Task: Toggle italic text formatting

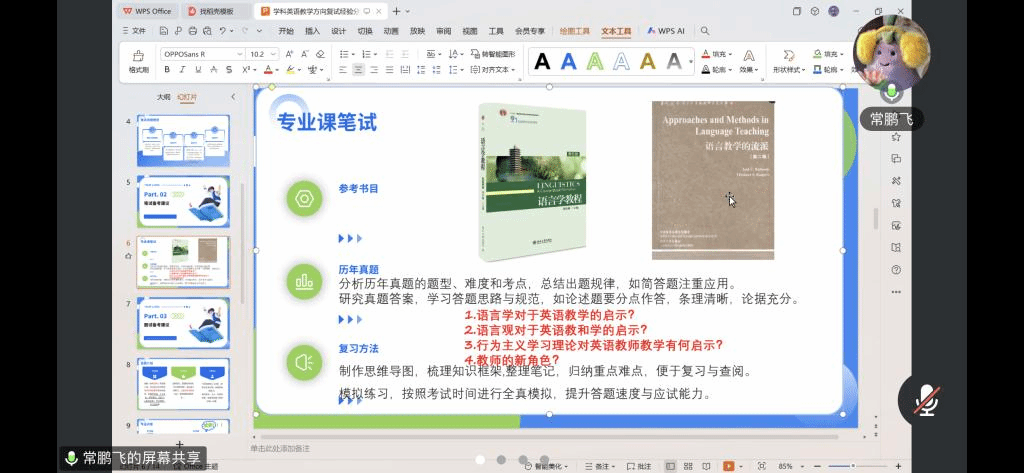Action: click(x=182, y=70)
